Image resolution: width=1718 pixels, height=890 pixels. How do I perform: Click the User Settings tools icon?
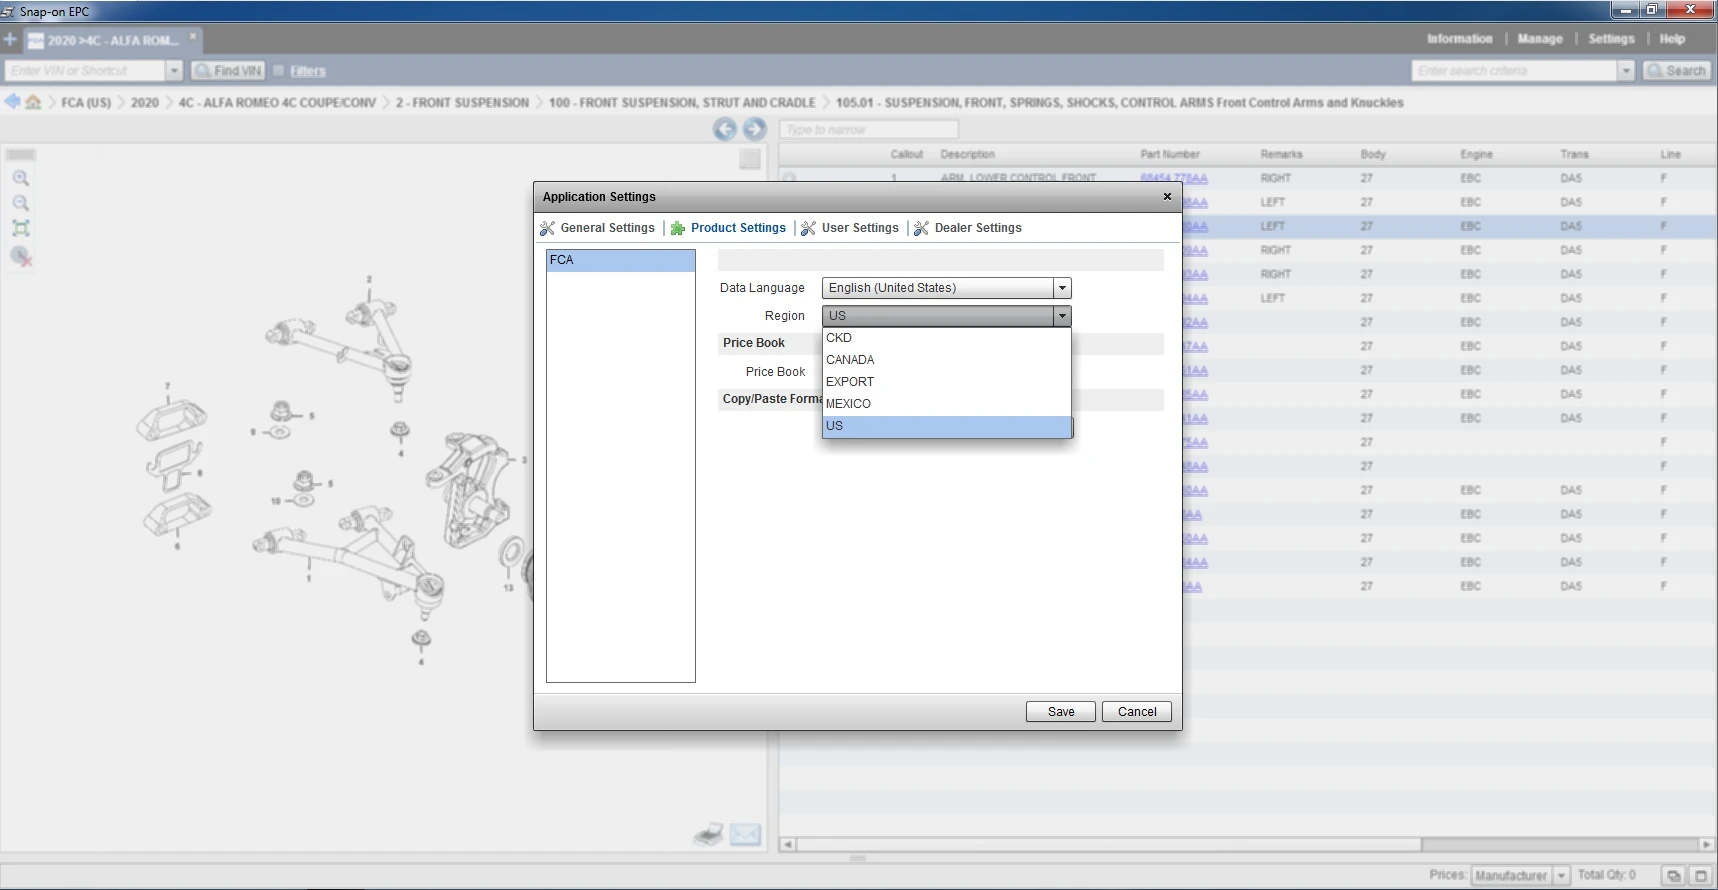808,228
